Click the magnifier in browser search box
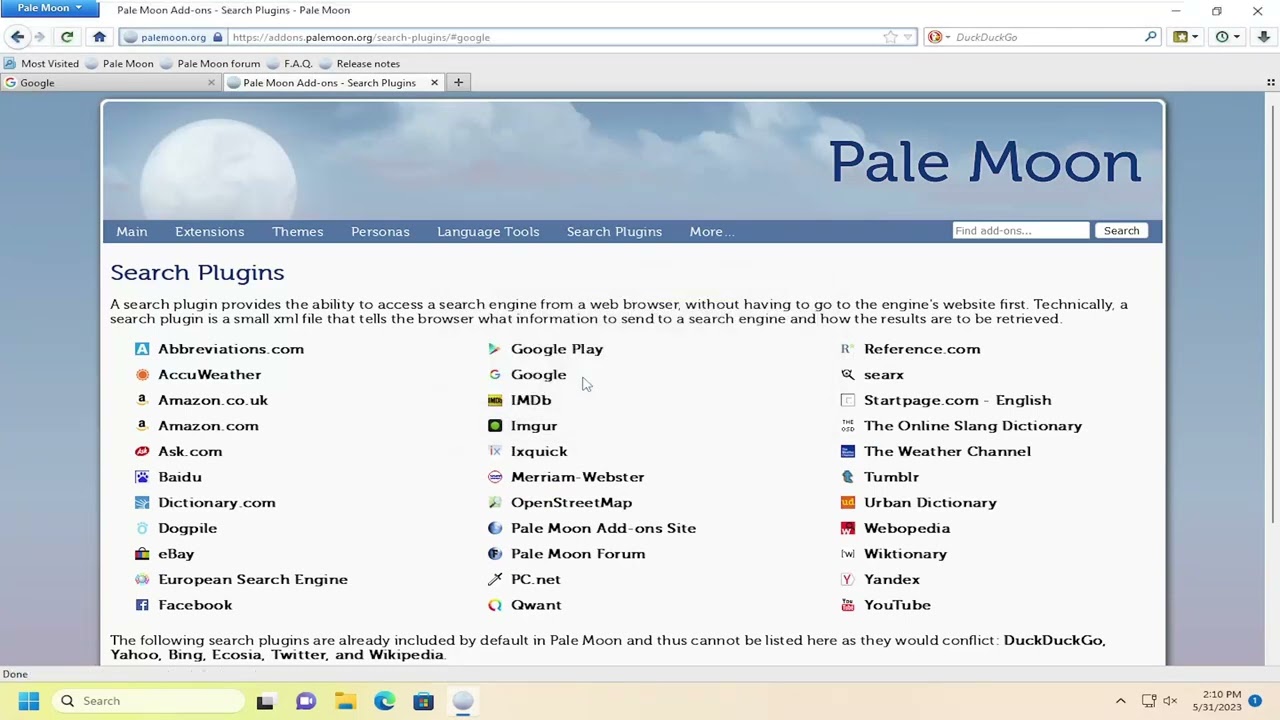Screen dimensions: 1280x720 tap(1151, 37)
